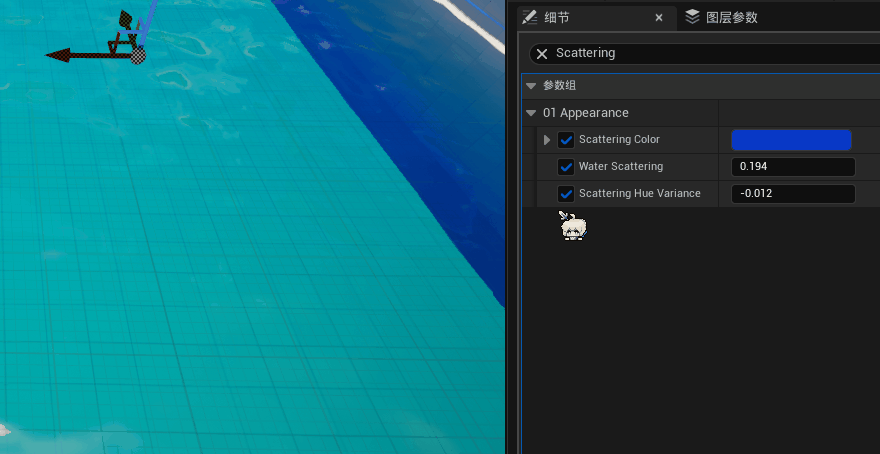880x454 pixels.
Task: Click the transform gizmo center sphere
Action: click(138, 55)
